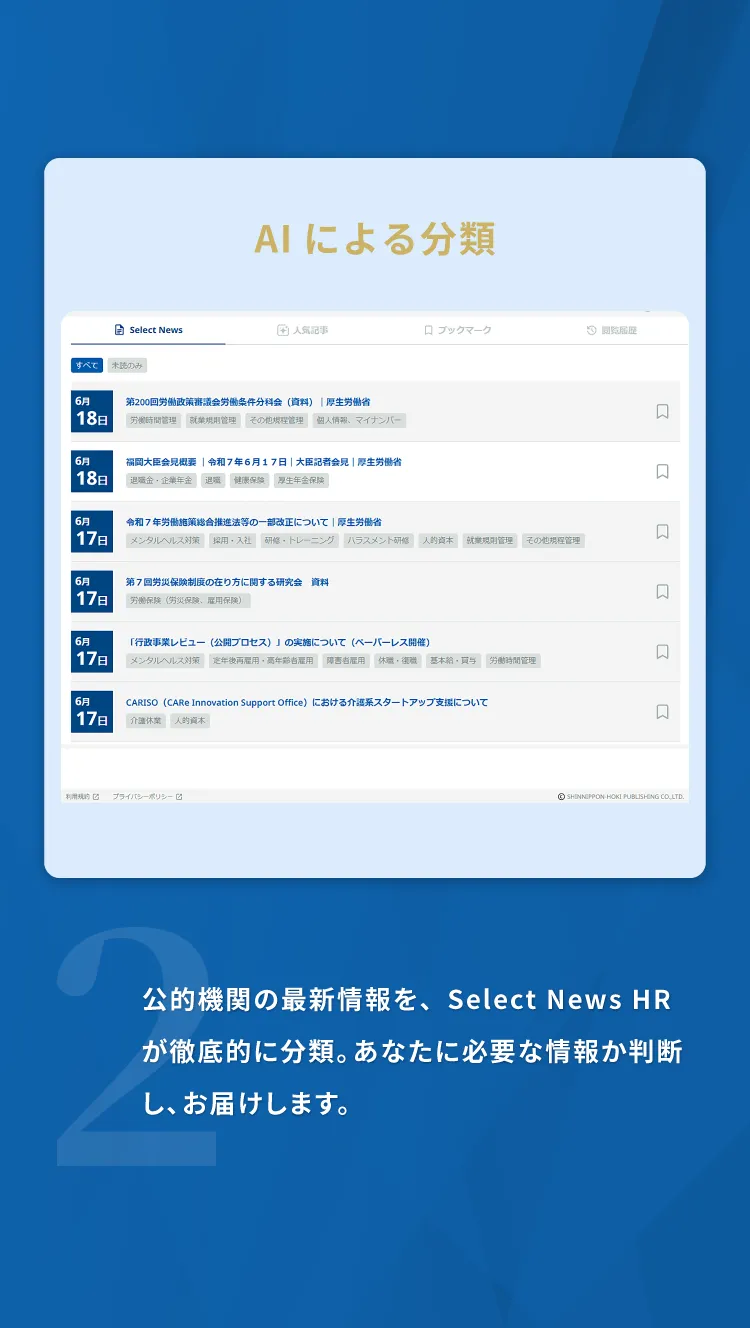Open the Select News tab
Screen dimensions: 750x1328
(149, 330)
